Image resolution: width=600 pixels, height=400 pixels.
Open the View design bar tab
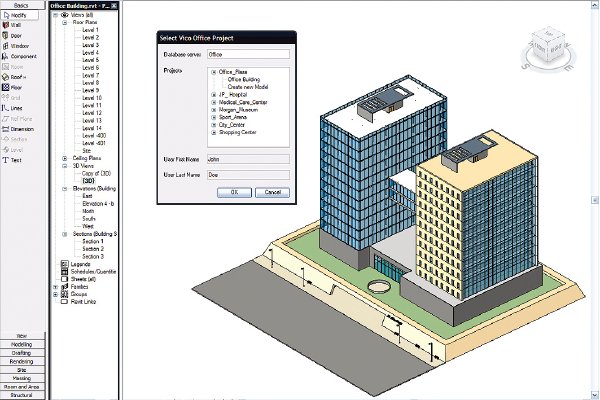tap(22, 336)
